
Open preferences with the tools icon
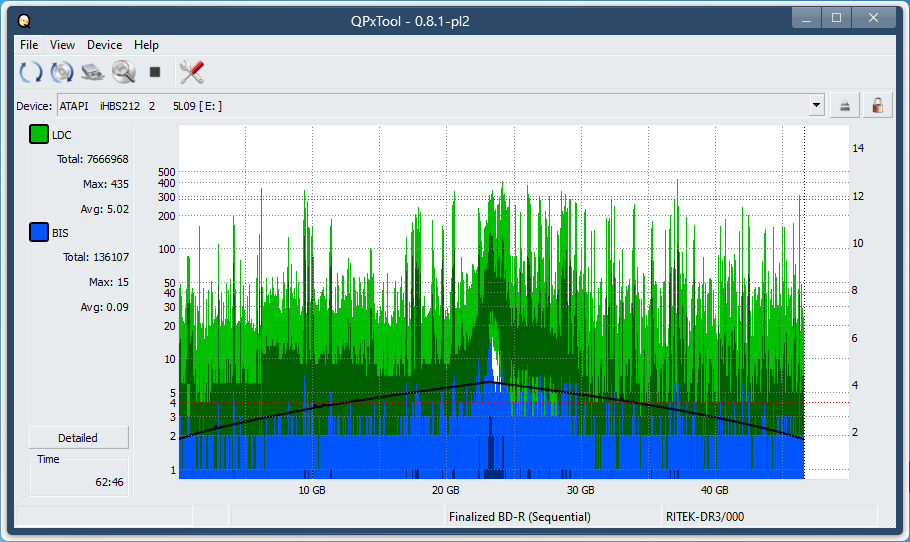tap(192, 72)
